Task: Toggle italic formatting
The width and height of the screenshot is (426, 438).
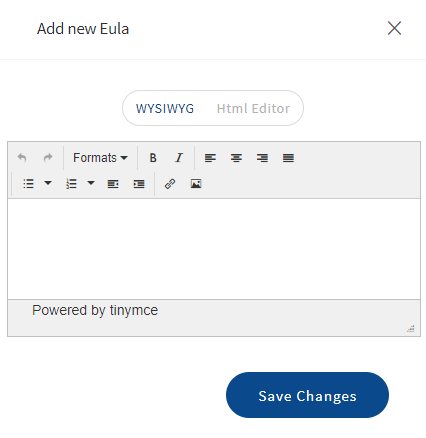Action: [x=179, y=158]
